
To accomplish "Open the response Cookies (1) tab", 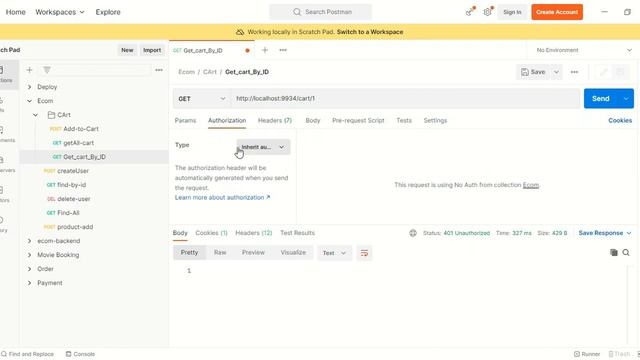I will tap(211, 233).
